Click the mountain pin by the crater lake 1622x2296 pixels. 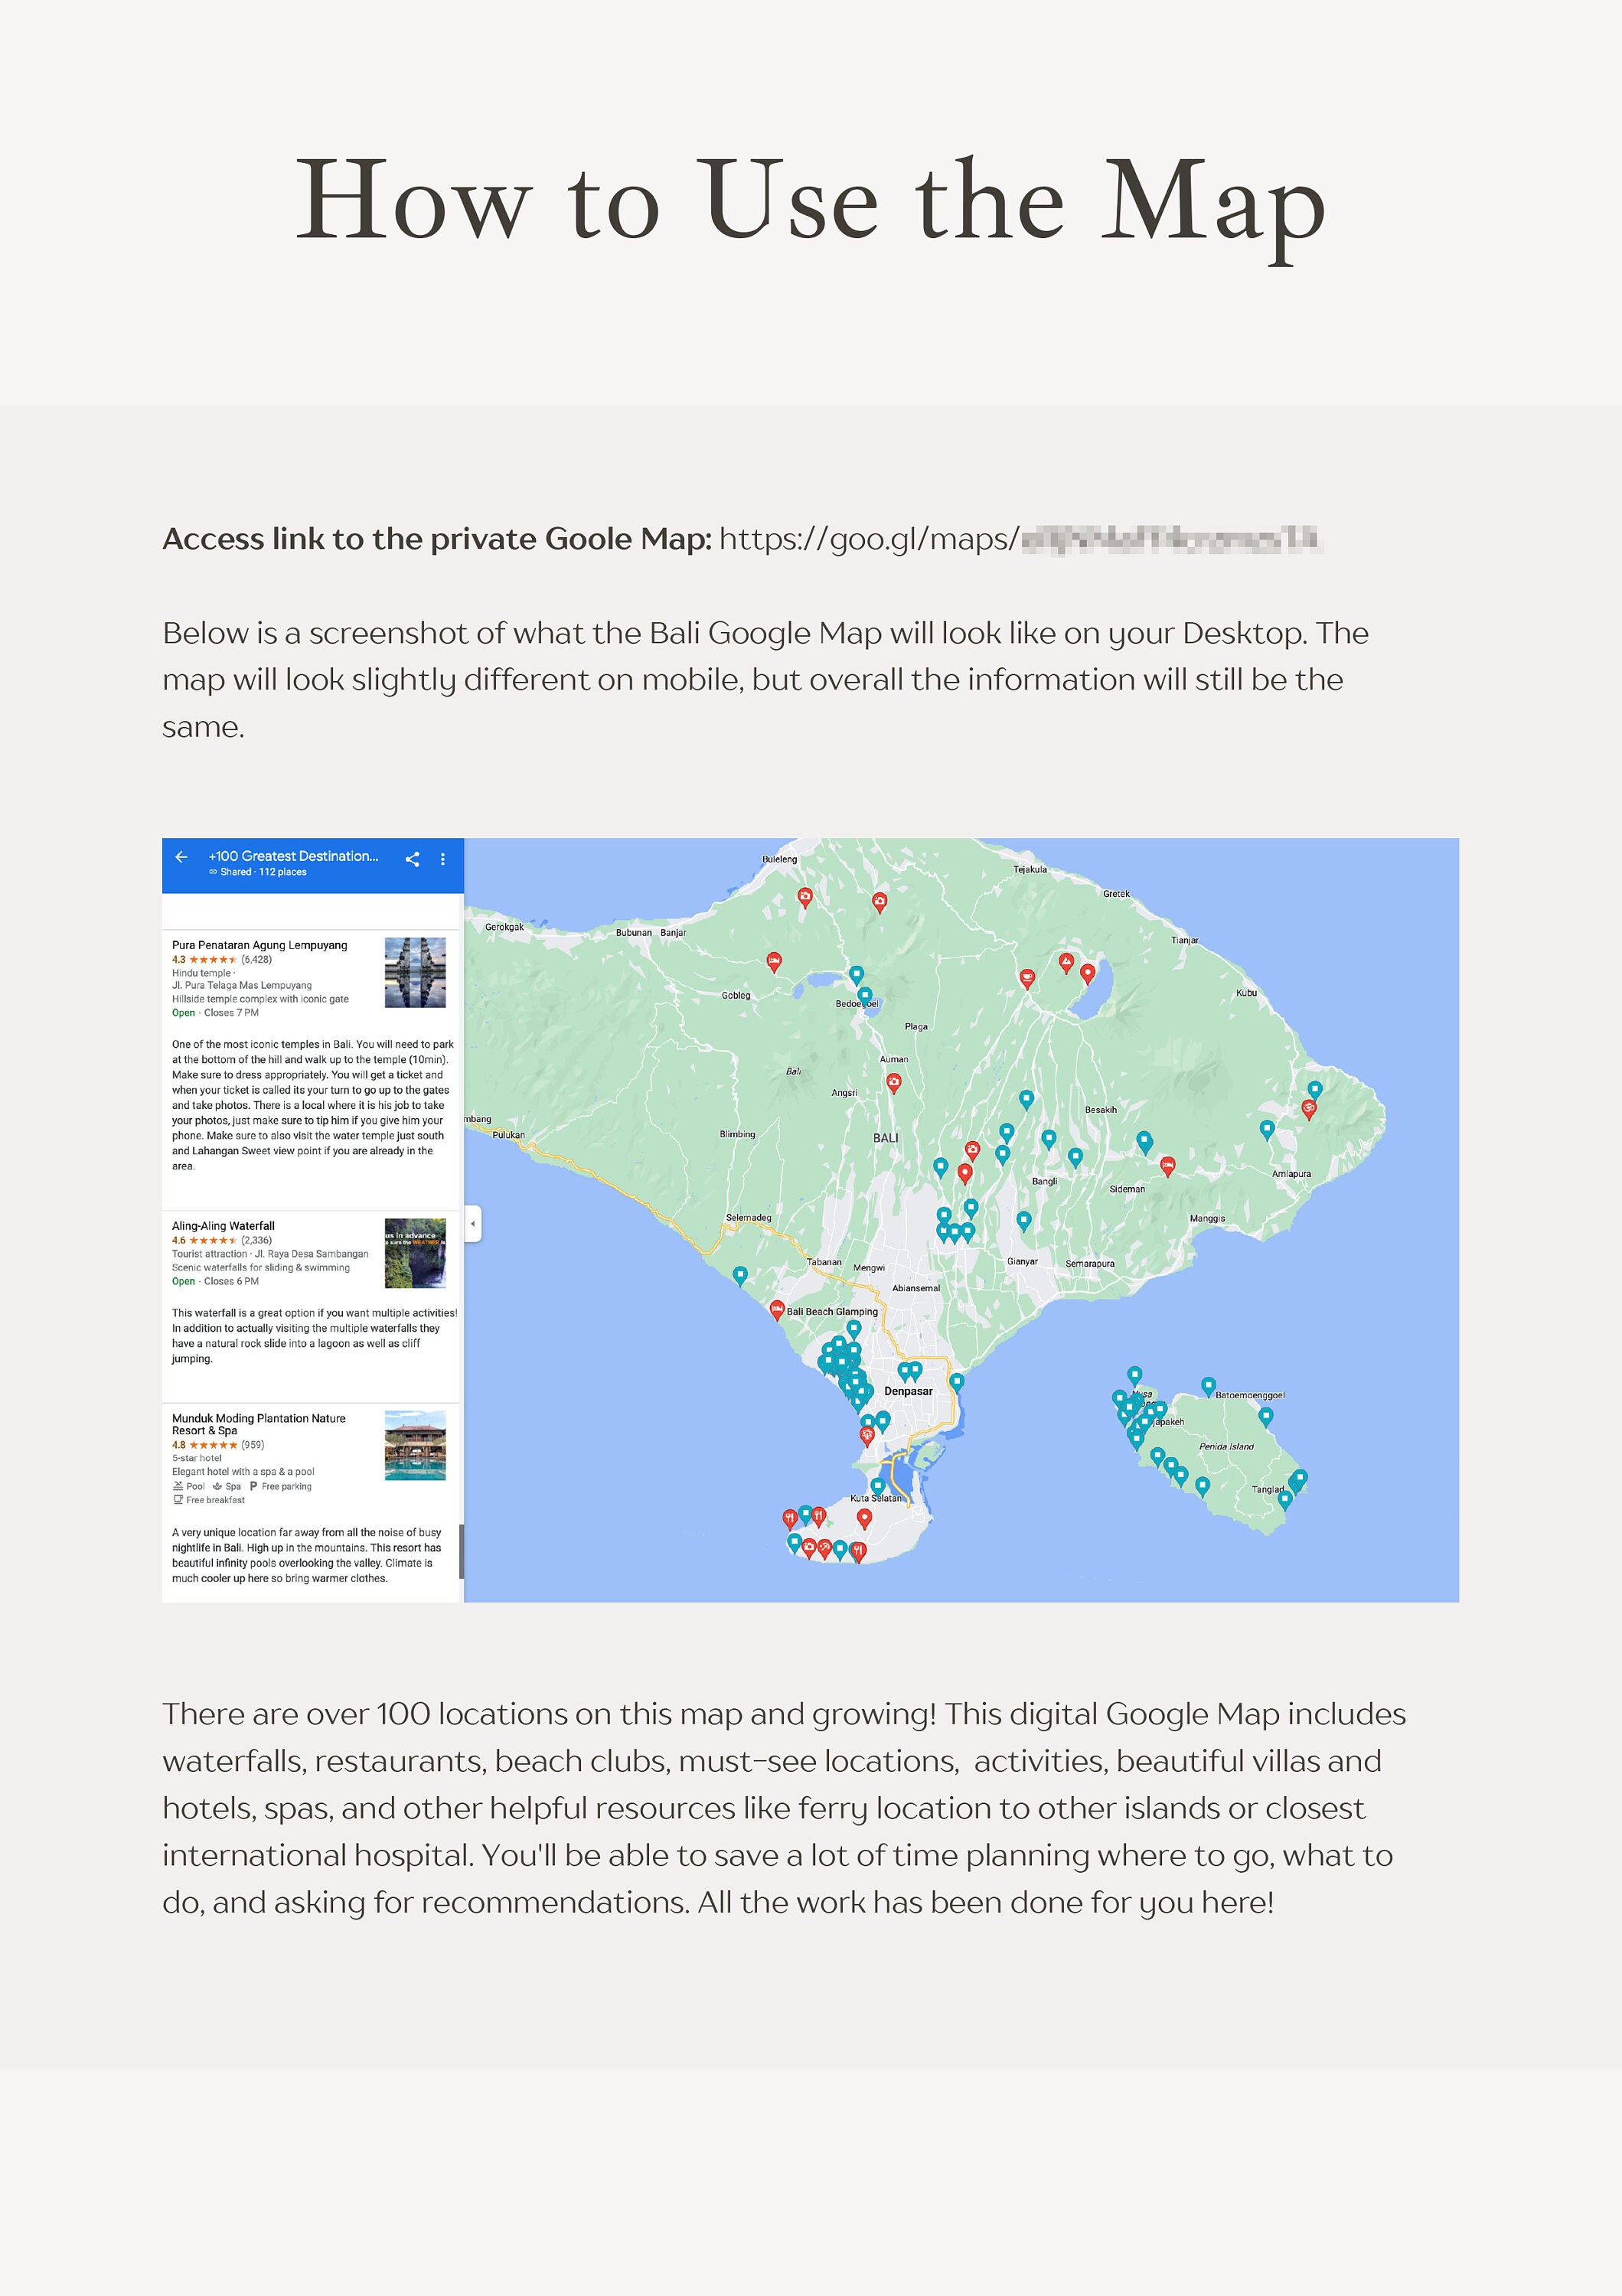click(x=1066, y=963)
